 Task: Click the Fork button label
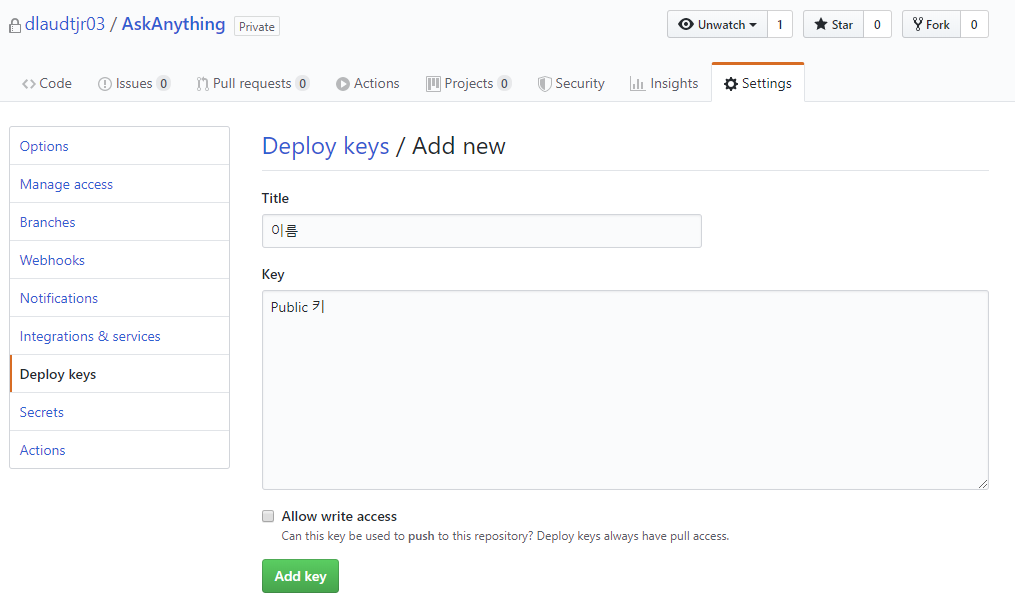point(937,25)
